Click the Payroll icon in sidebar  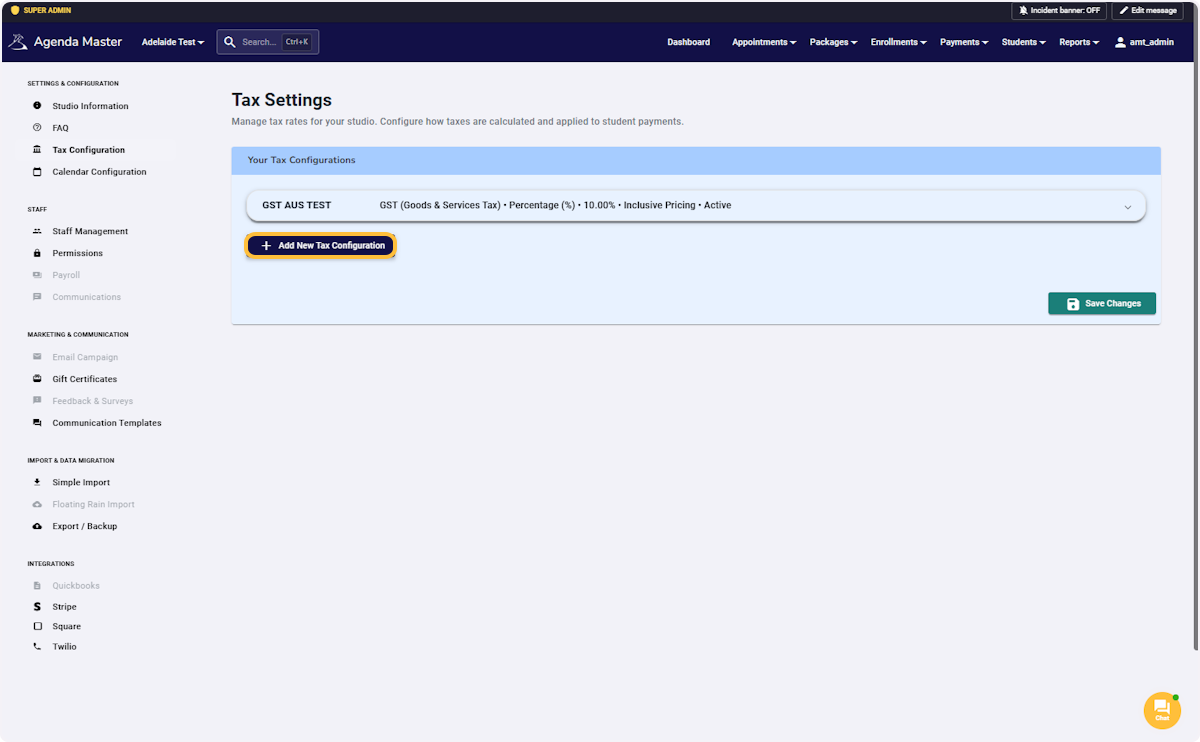[x=37, y=275]
